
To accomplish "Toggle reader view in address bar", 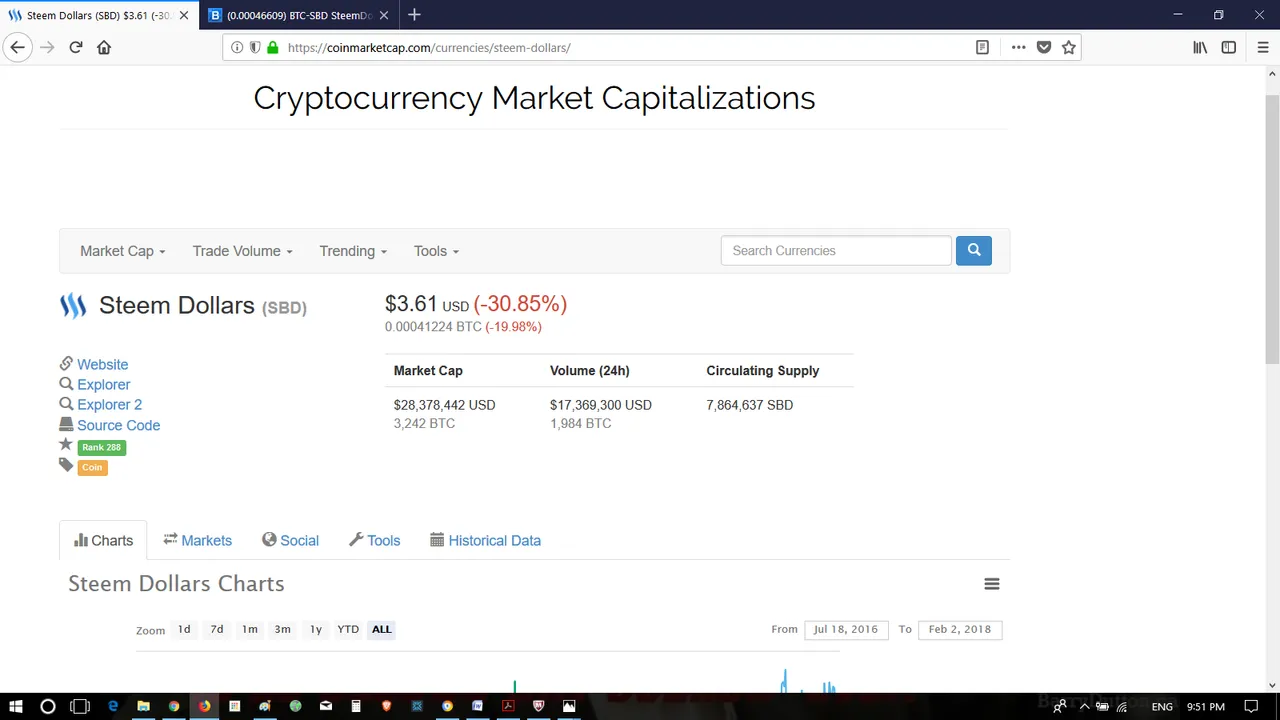I will (982, 47).
